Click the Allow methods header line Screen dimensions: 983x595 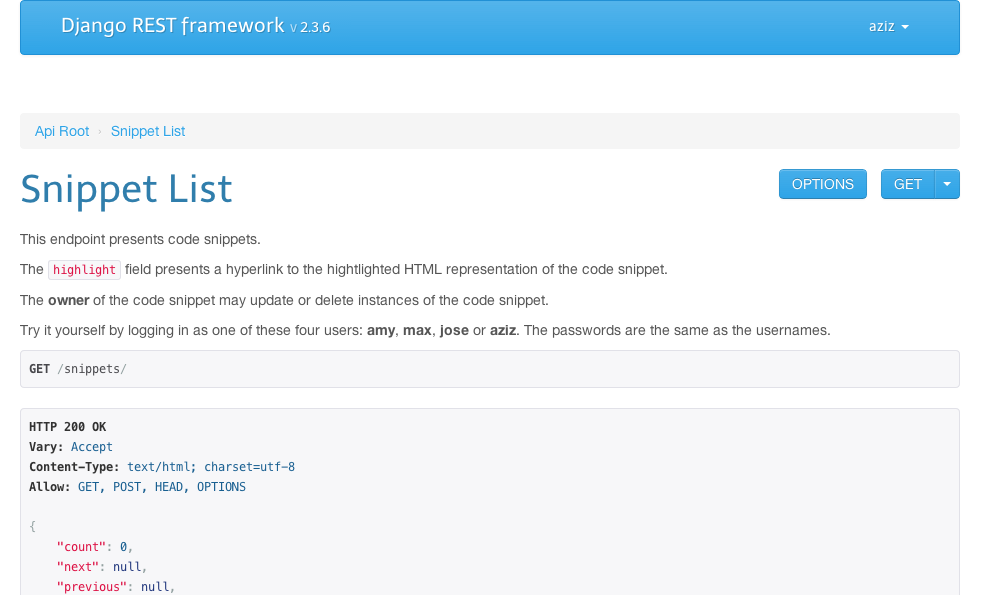pyautogui.click(x=137, y=487)
